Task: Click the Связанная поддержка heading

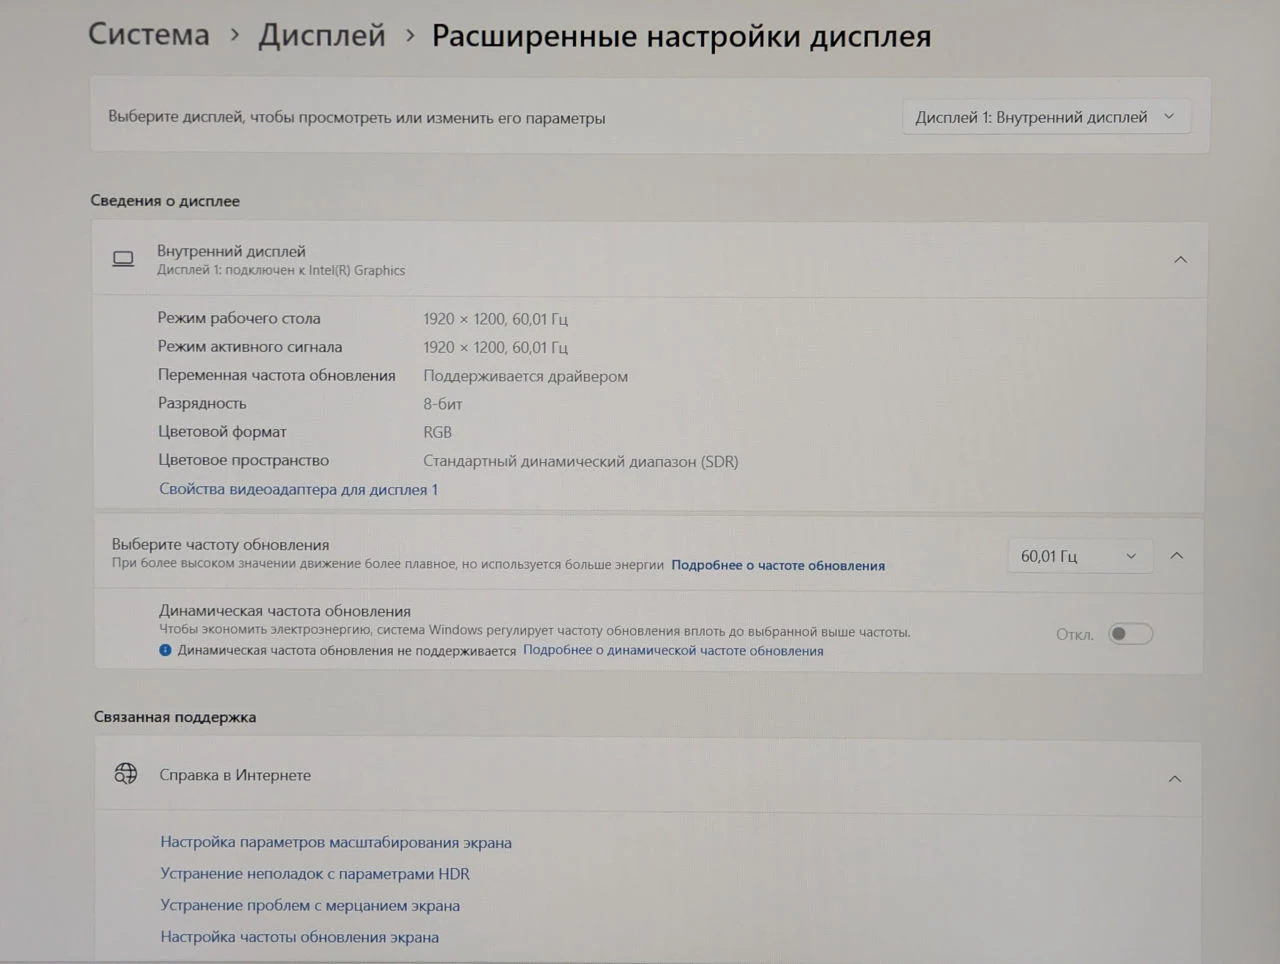Action: tap(175, 717)
